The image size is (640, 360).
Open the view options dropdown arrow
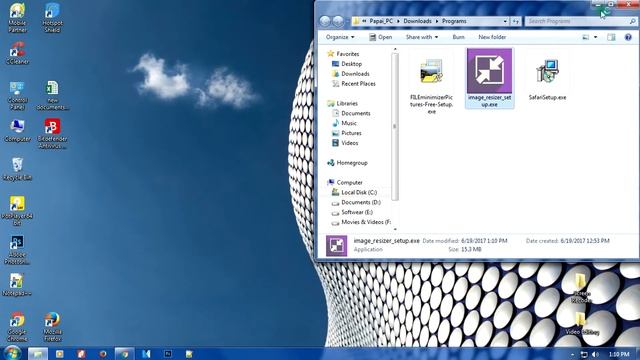(595, 37)
